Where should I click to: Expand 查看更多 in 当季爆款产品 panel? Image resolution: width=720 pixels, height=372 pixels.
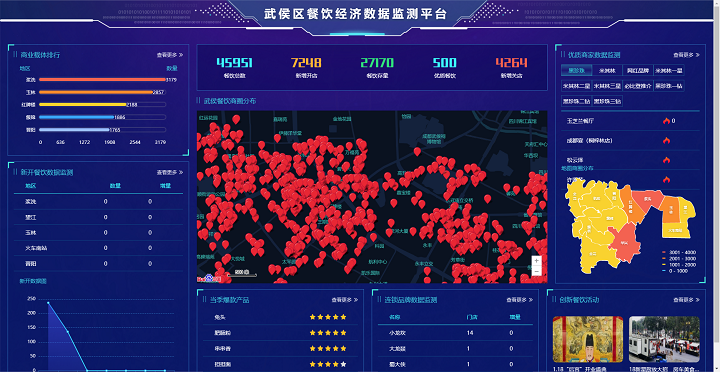(345, 300)
